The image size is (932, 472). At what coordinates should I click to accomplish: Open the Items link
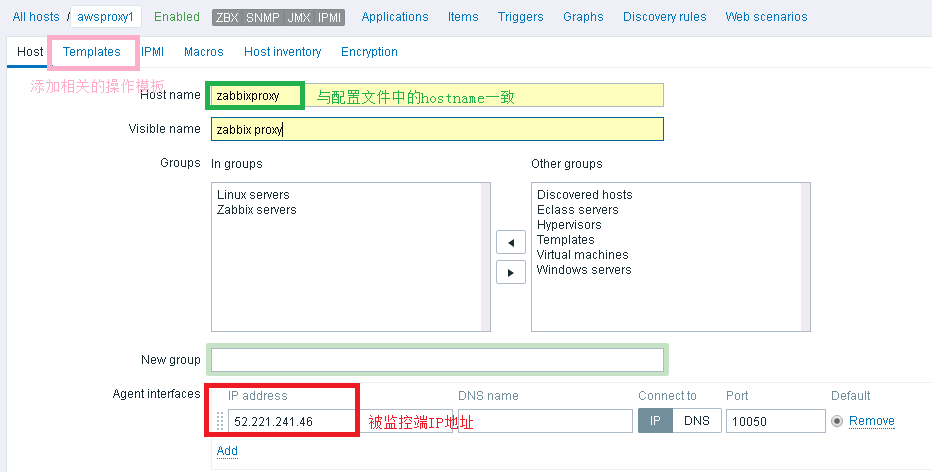pos(463,17)
